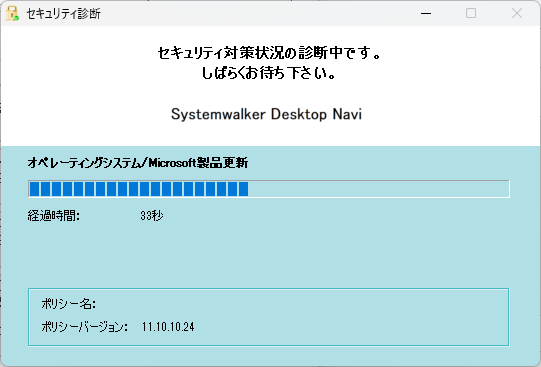Click the padlock icon in title bar
The width and height of the screenshot is (541, 367).
[12, 14]
